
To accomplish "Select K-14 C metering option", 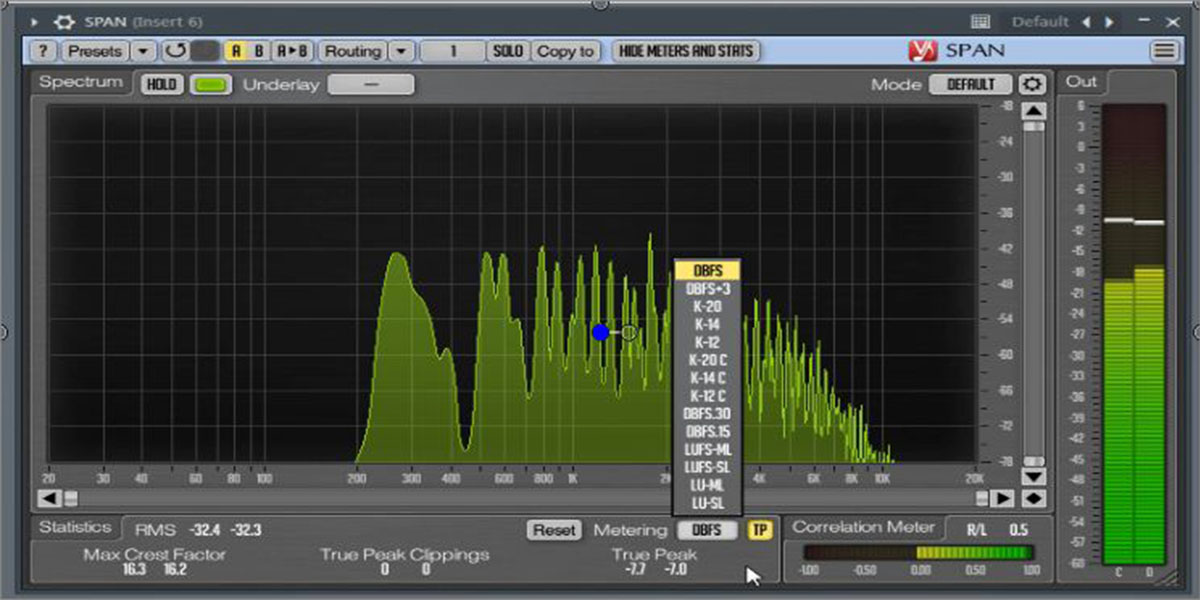I will click(x=708, y=378).
